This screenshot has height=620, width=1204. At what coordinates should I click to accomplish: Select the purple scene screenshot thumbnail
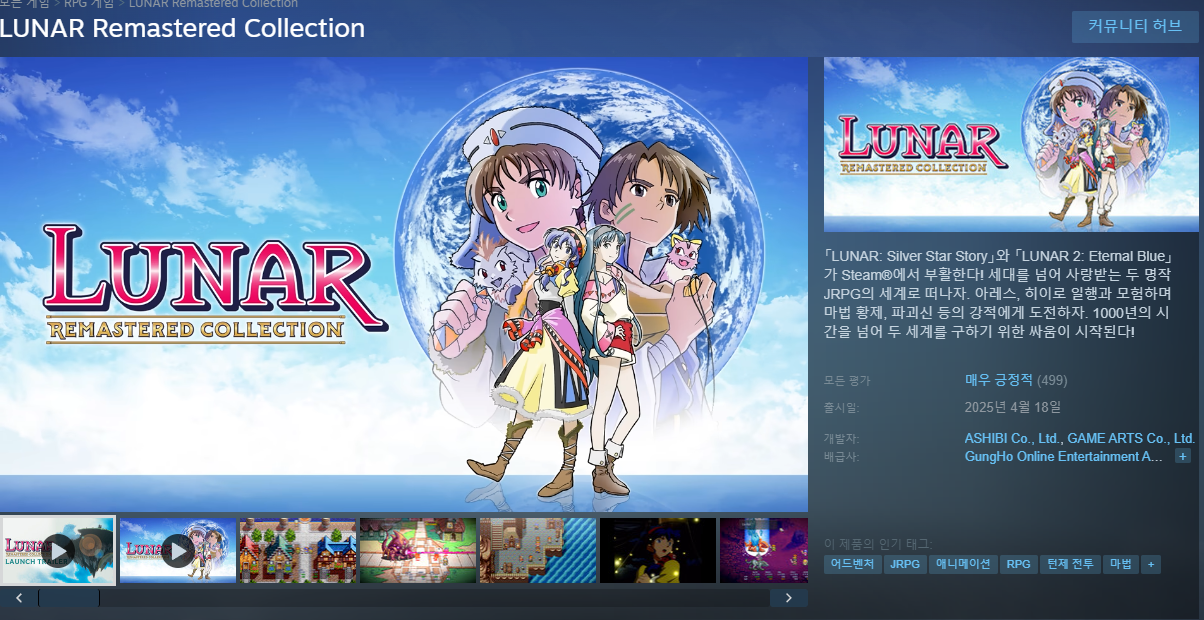(764, 550)
